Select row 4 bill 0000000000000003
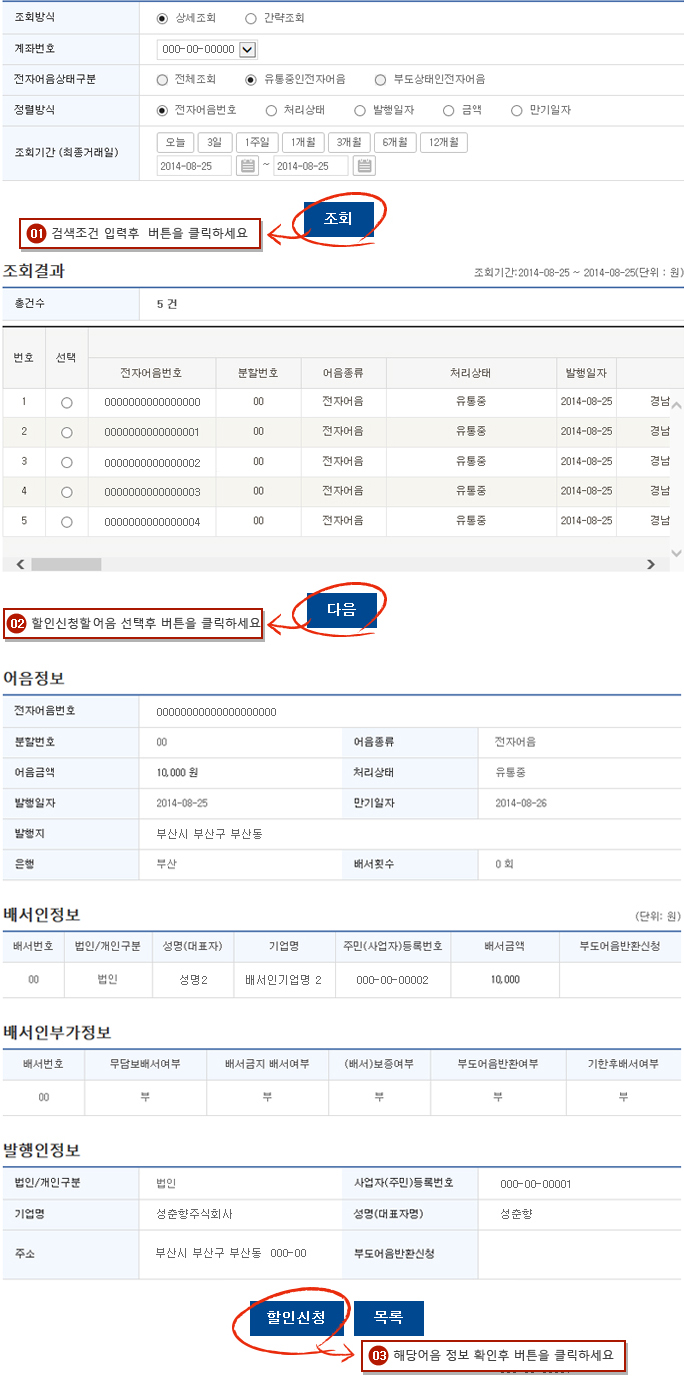 pyautogui.click(x=67, y=492)
